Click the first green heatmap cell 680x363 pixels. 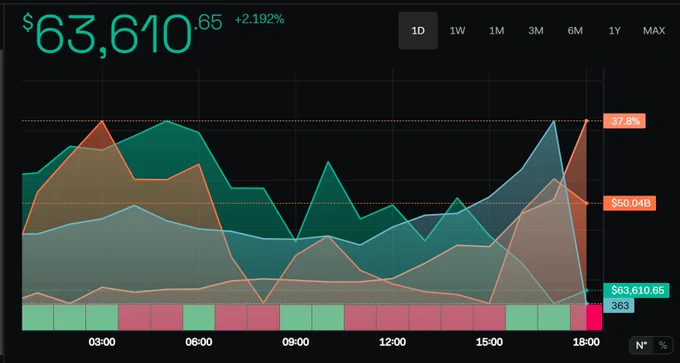tap(38, 317)
